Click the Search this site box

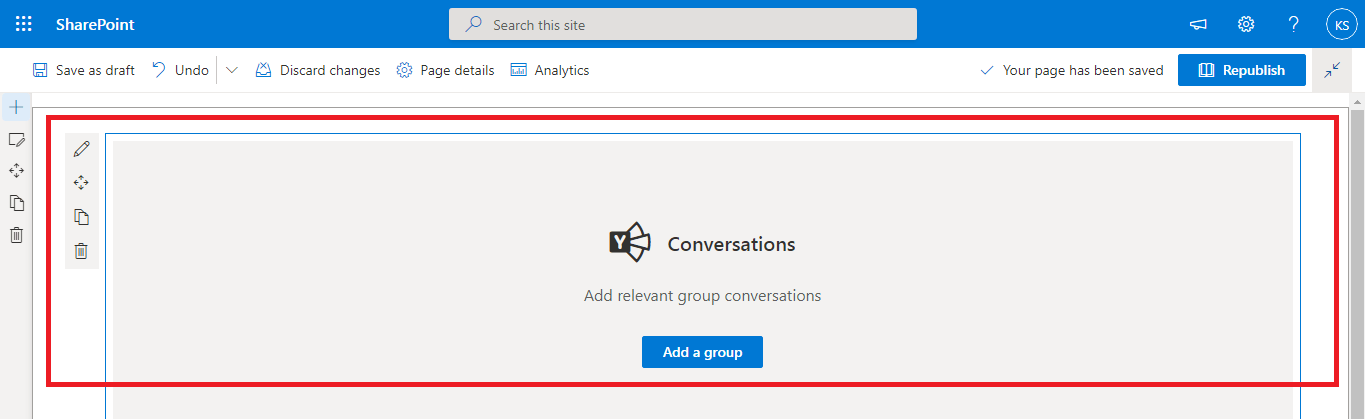click(x=683, y=24)
